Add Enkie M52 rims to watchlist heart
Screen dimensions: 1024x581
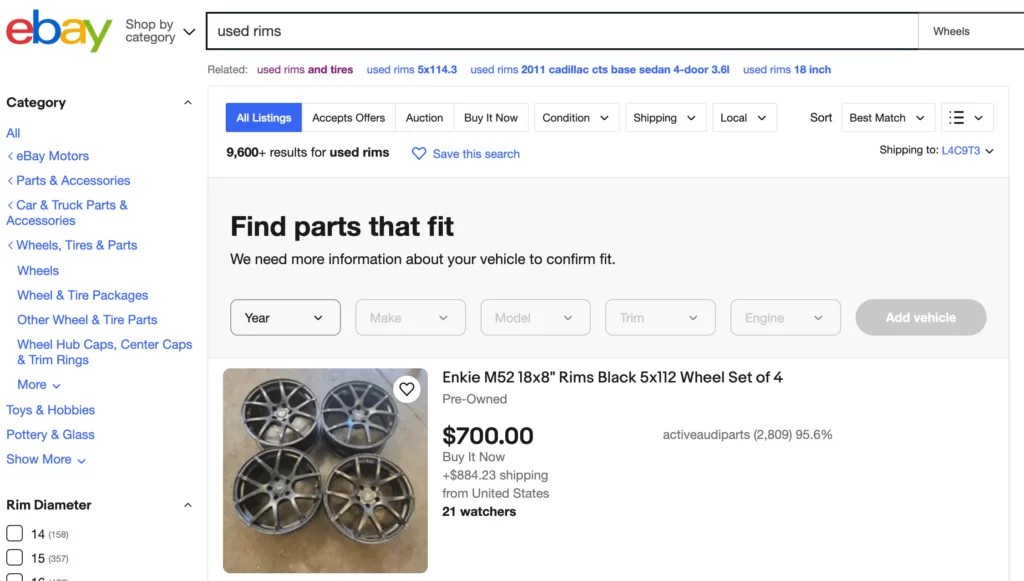(407, 389)
